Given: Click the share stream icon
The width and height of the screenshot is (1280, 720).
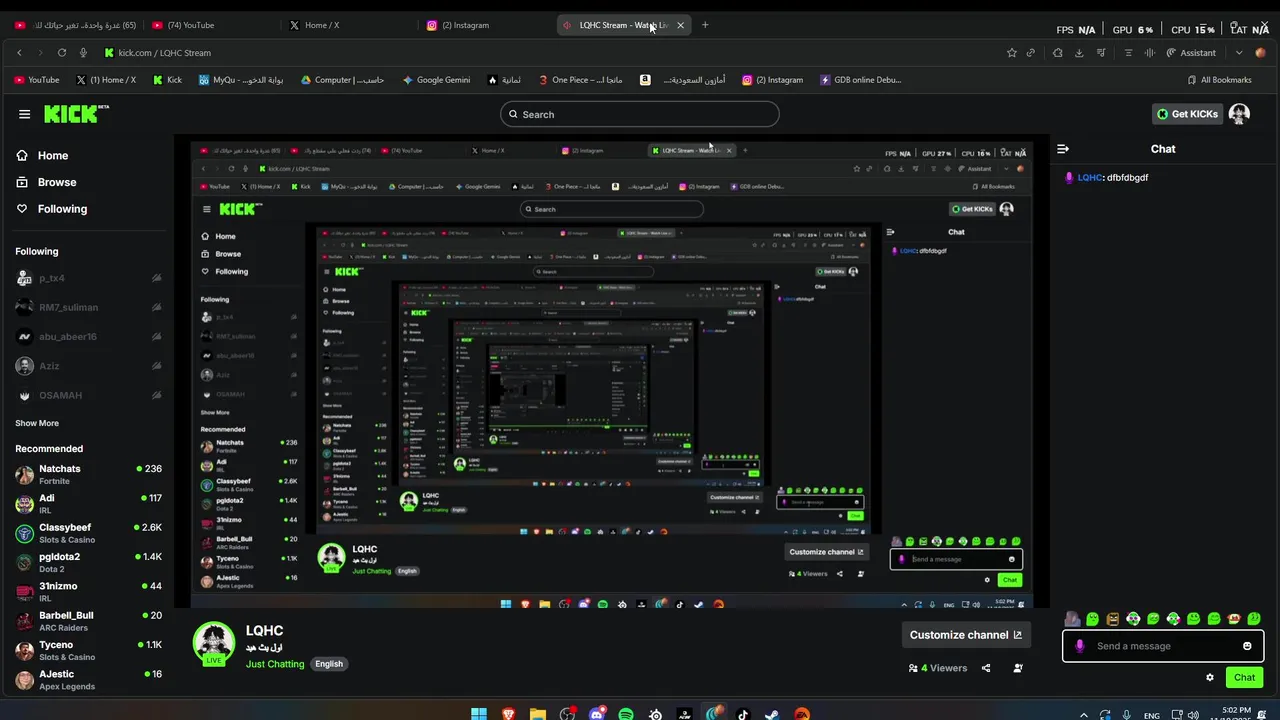Looking at the screenshot, I should 986,668.
